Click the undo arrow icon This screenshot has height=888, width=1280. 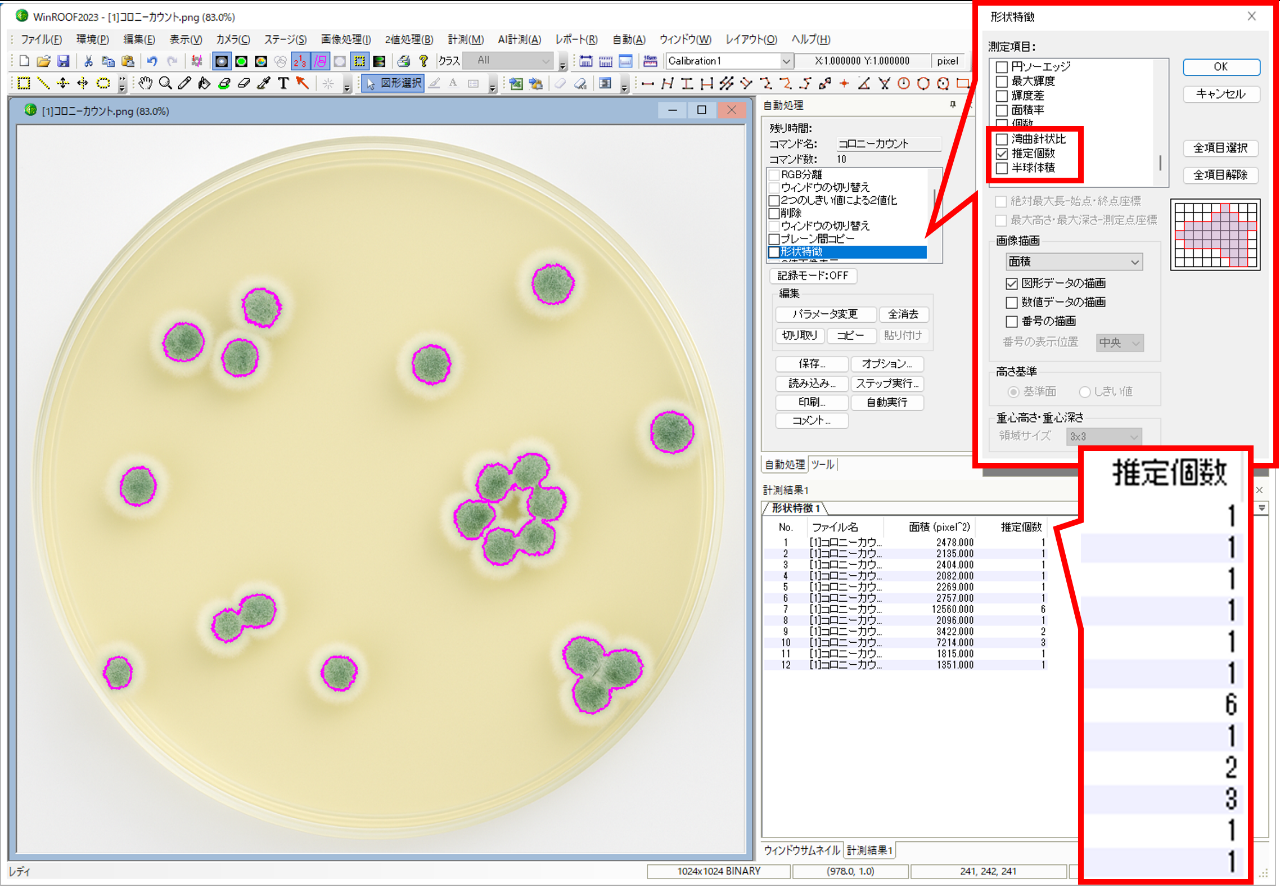coord(152,61)
